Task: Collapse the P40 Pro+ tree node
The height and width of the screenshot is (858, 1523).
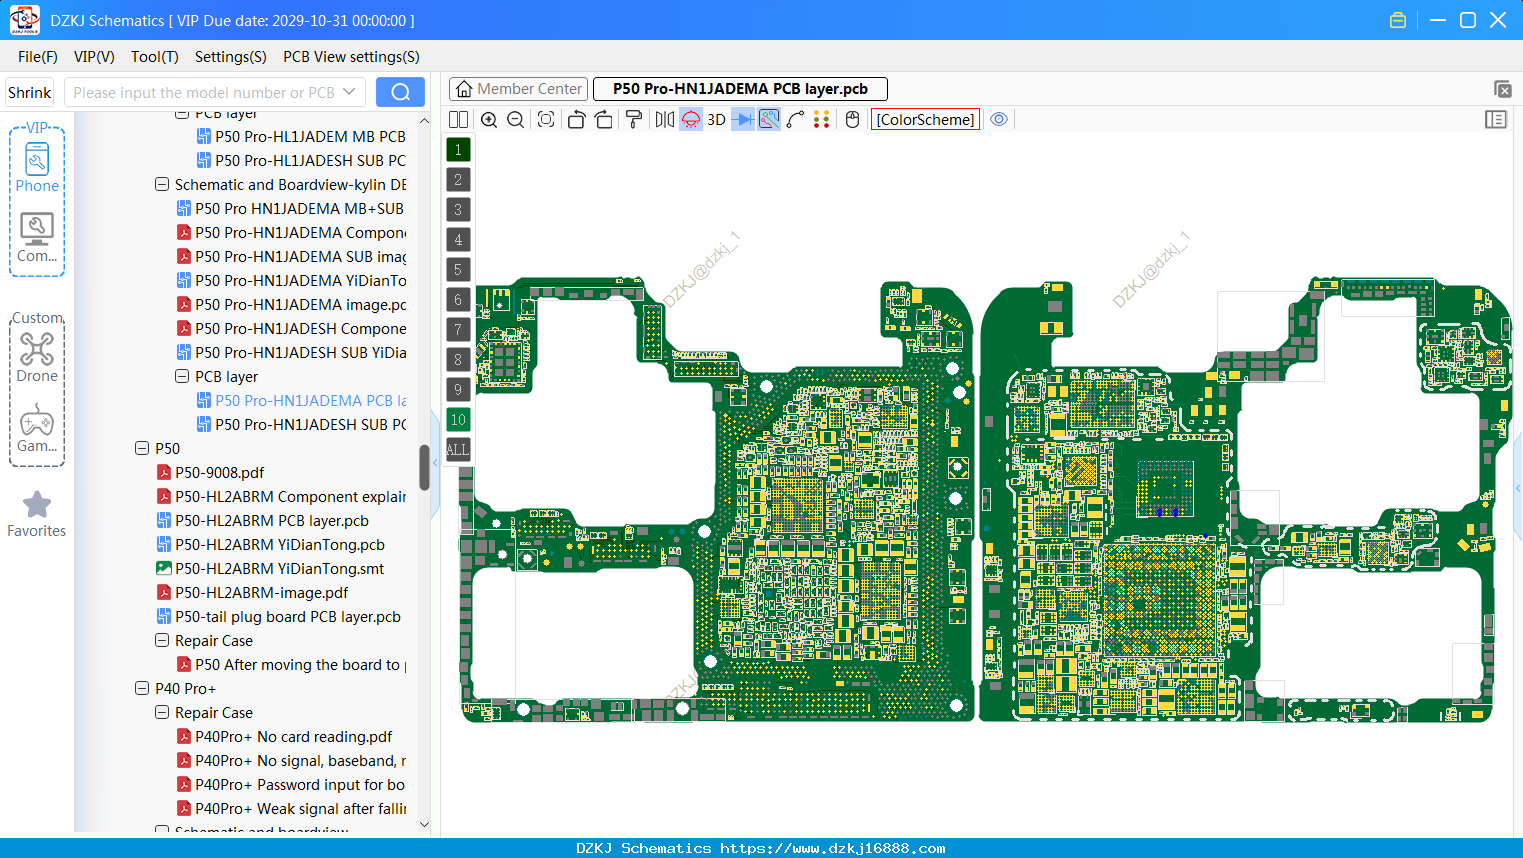Action: (142, 688)
